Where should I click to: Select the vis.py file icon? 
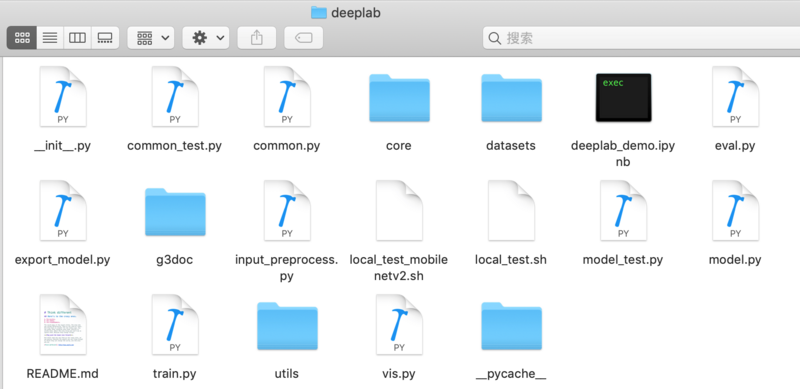pos(399,325)
